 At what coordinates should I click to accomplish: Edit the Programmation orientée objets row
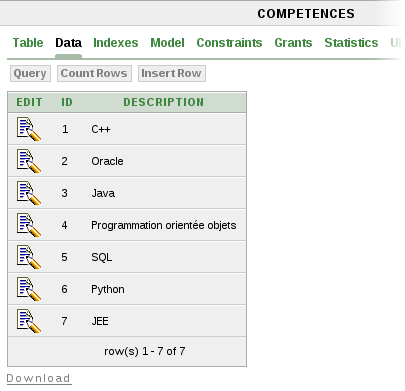point(29,225)
